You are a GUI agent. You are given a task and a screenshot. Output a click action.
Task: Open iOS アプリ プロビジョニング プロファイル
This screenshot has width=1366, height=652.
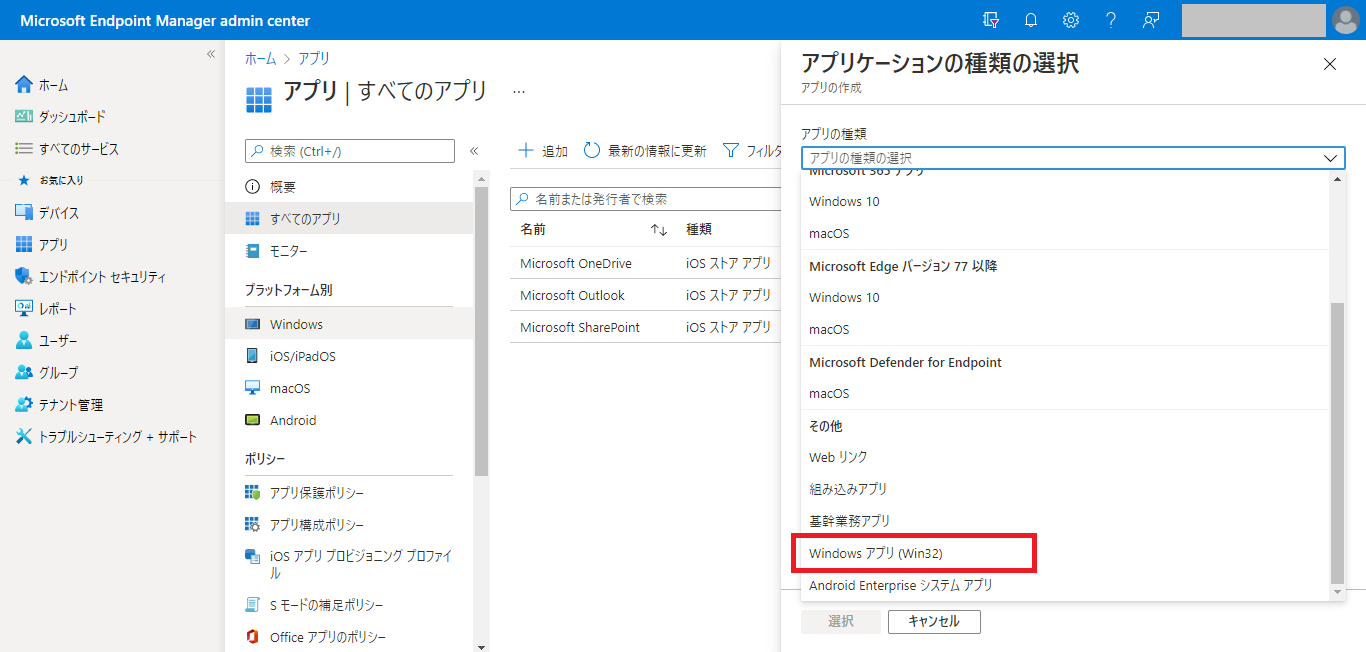pos(349,565)
